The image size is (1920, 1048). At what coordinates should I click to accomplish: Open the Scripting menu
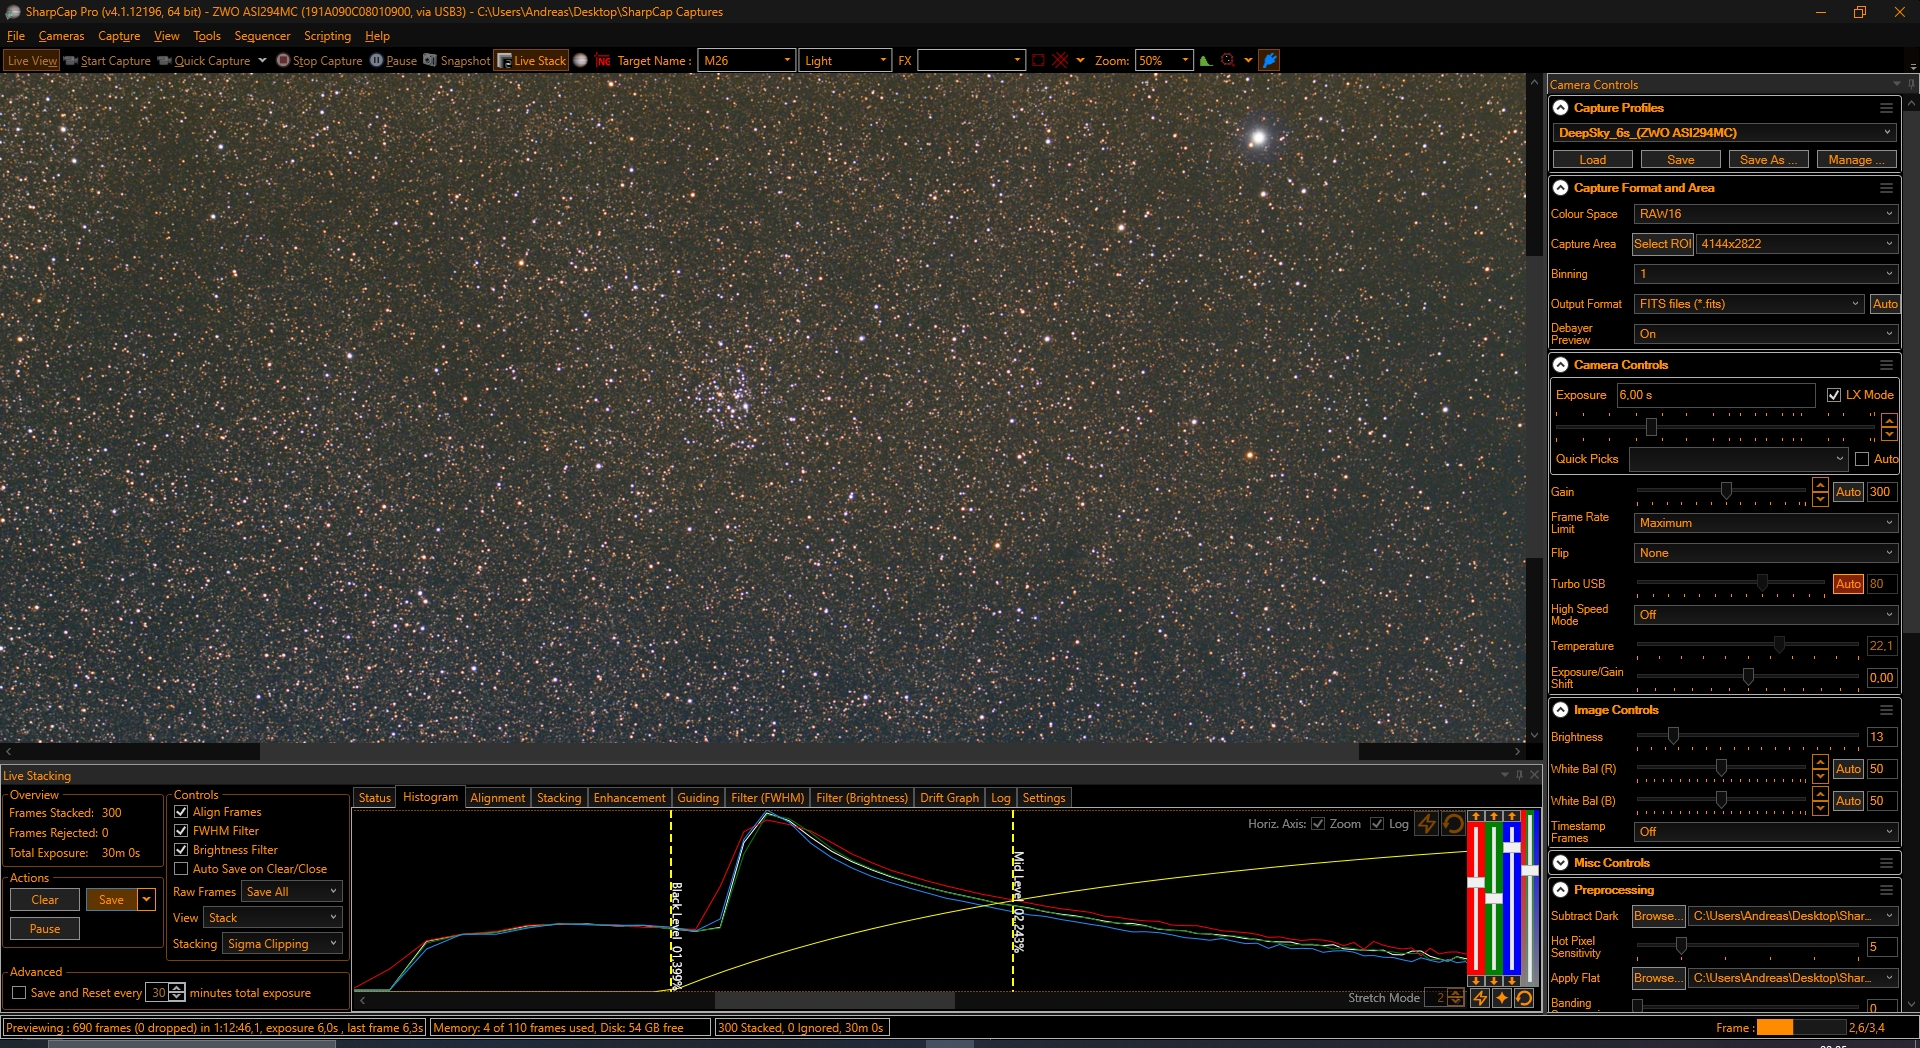(x=327, y=36)
